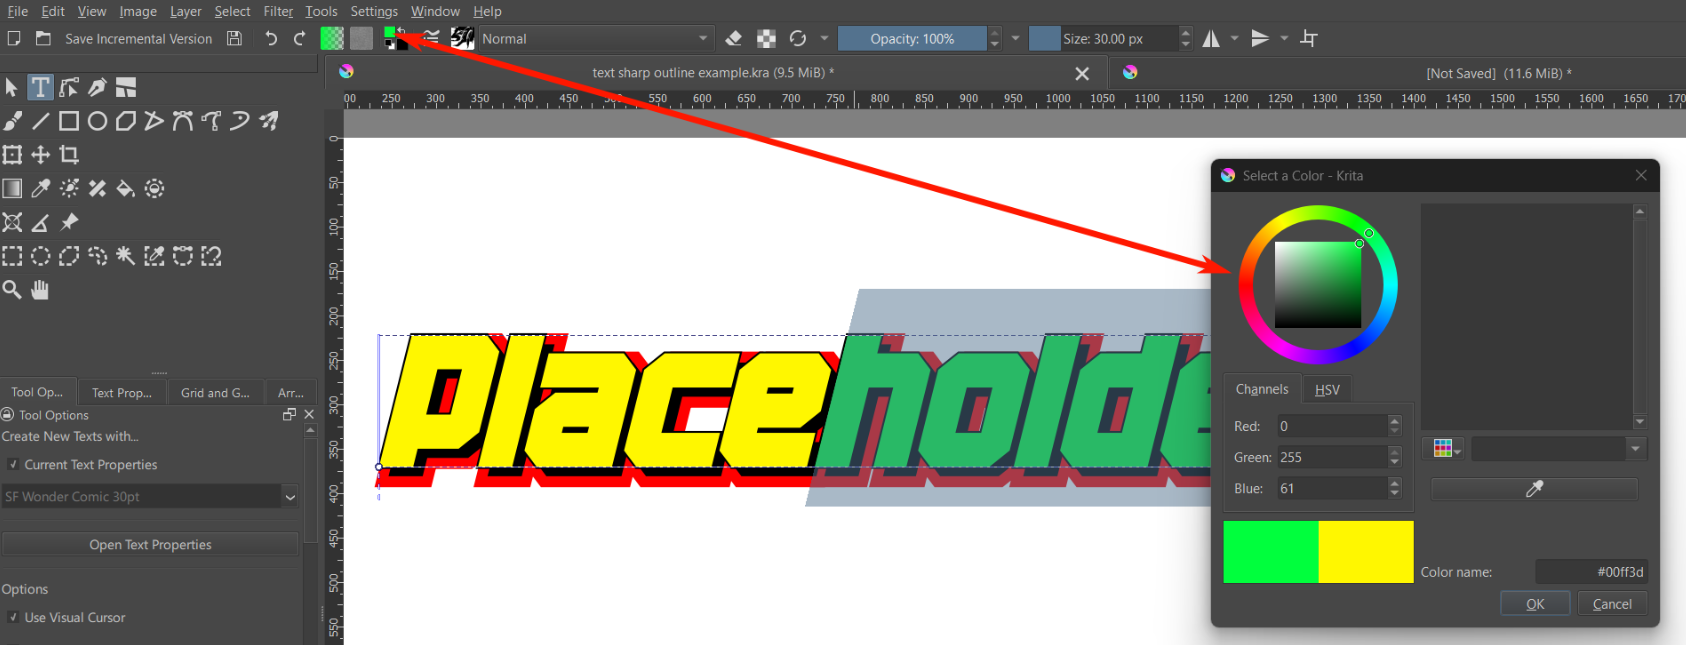Open the vertical mirror options arrow

pos(1284,38)
